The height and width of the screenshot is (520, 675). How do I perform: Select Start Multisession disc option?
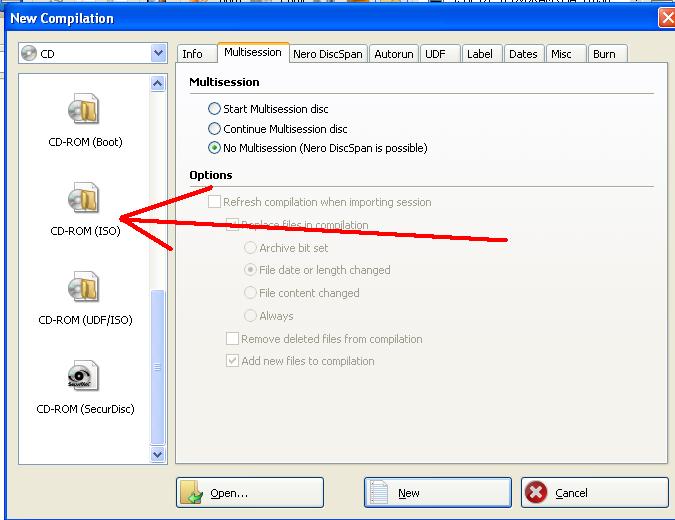(x=214, y=109)
